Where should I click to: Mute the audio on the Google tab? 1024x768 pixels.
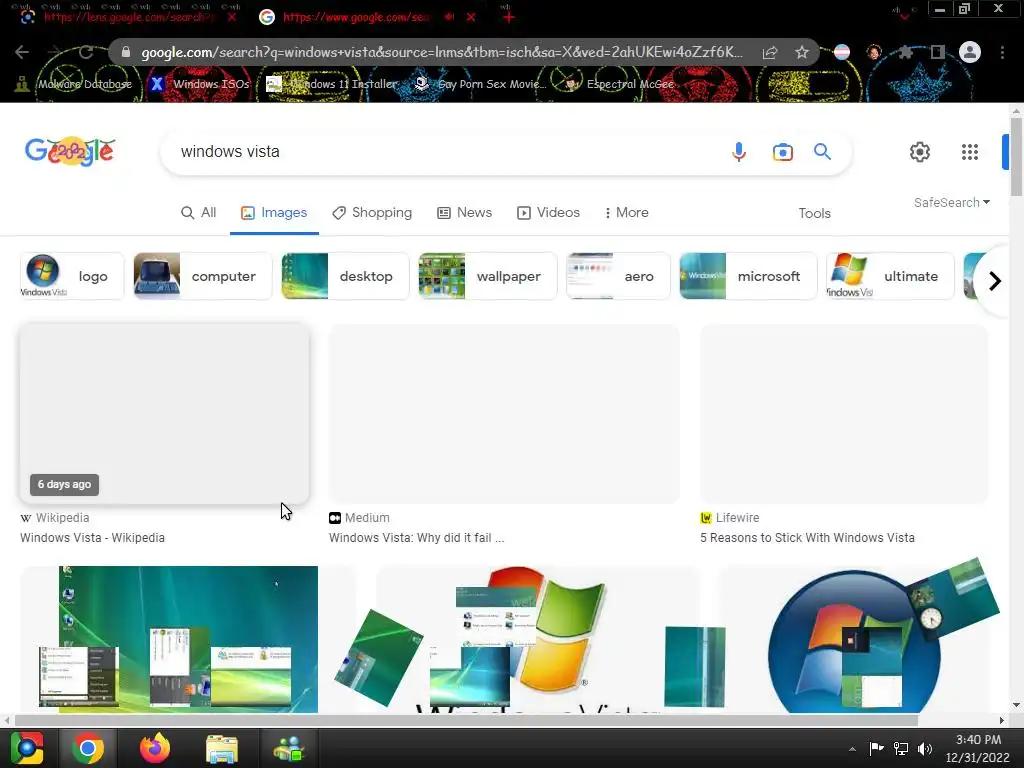click(x=449, y=17)
